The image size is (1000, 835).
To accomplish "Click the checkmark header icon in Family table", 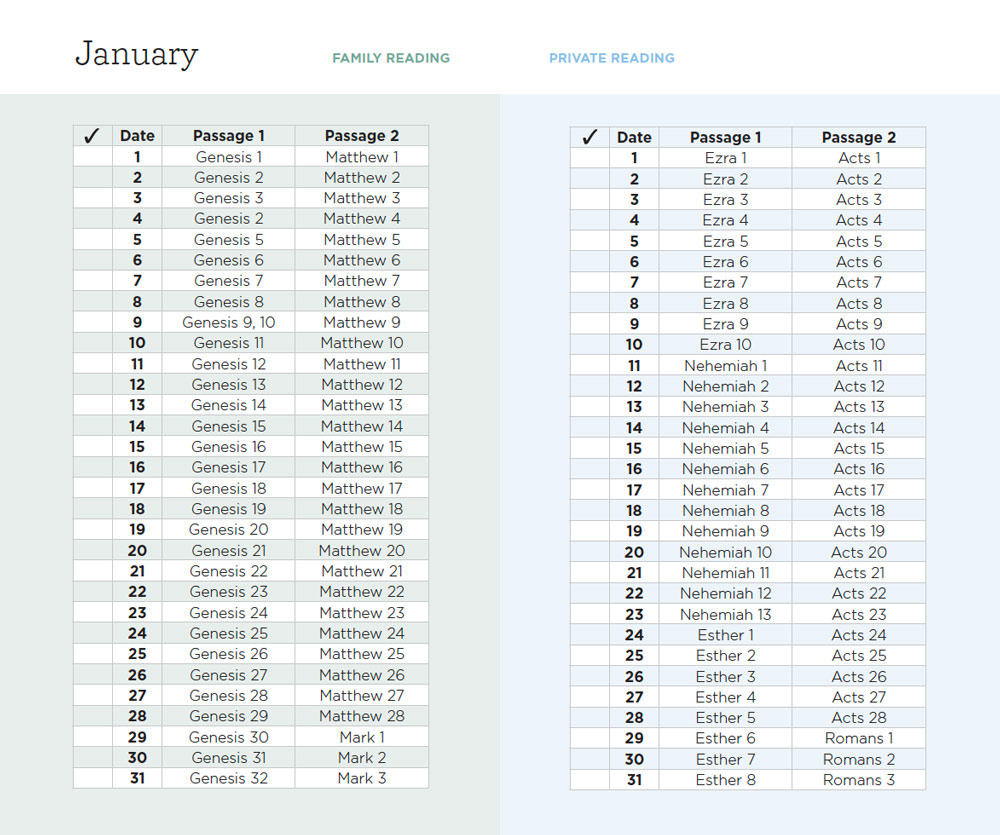I will click(92, 136).
